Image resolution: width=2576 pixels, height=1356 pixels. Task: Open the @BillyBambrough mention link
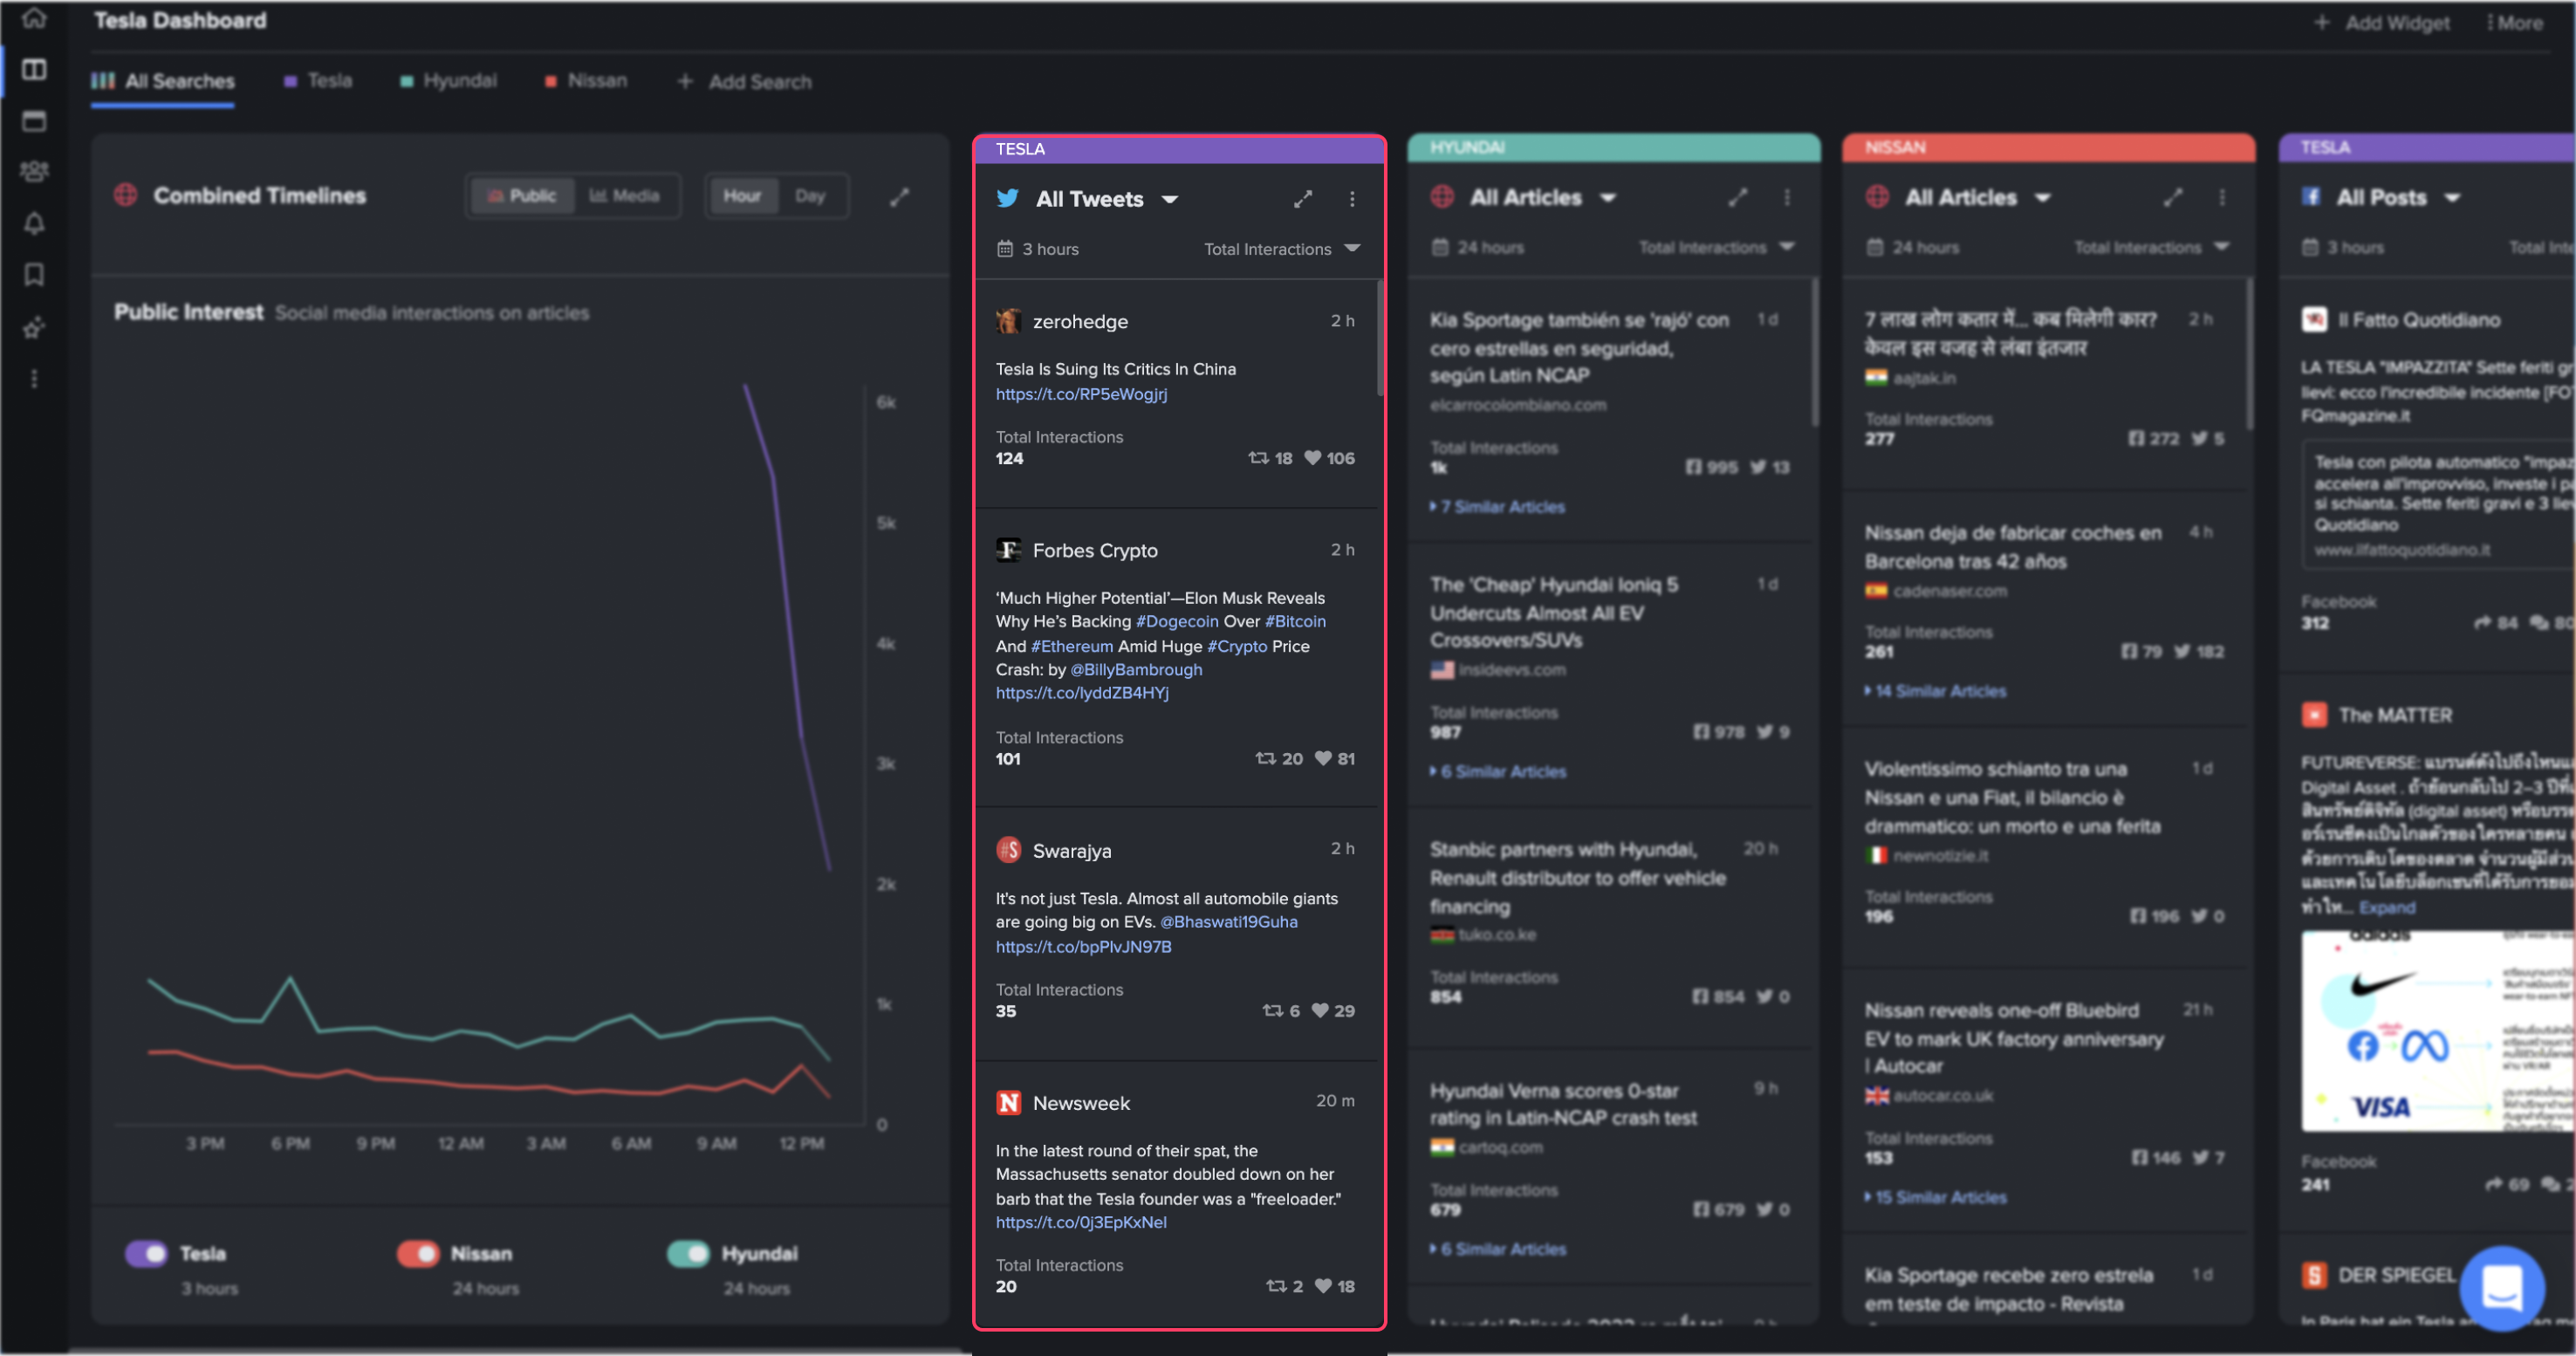(1136, 669)
